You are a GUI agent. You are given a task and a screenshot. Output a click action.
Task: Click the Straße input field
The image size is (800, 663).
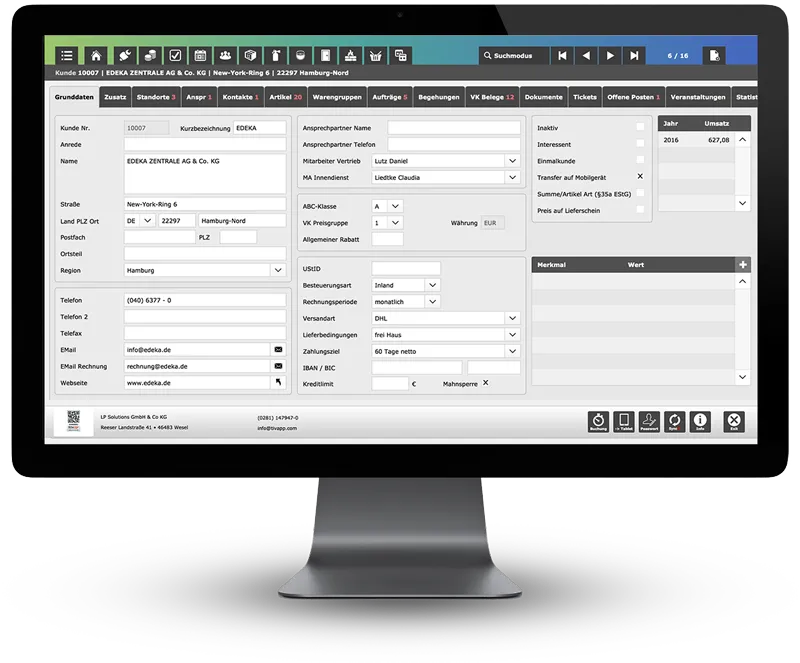(x=205, y=204)
